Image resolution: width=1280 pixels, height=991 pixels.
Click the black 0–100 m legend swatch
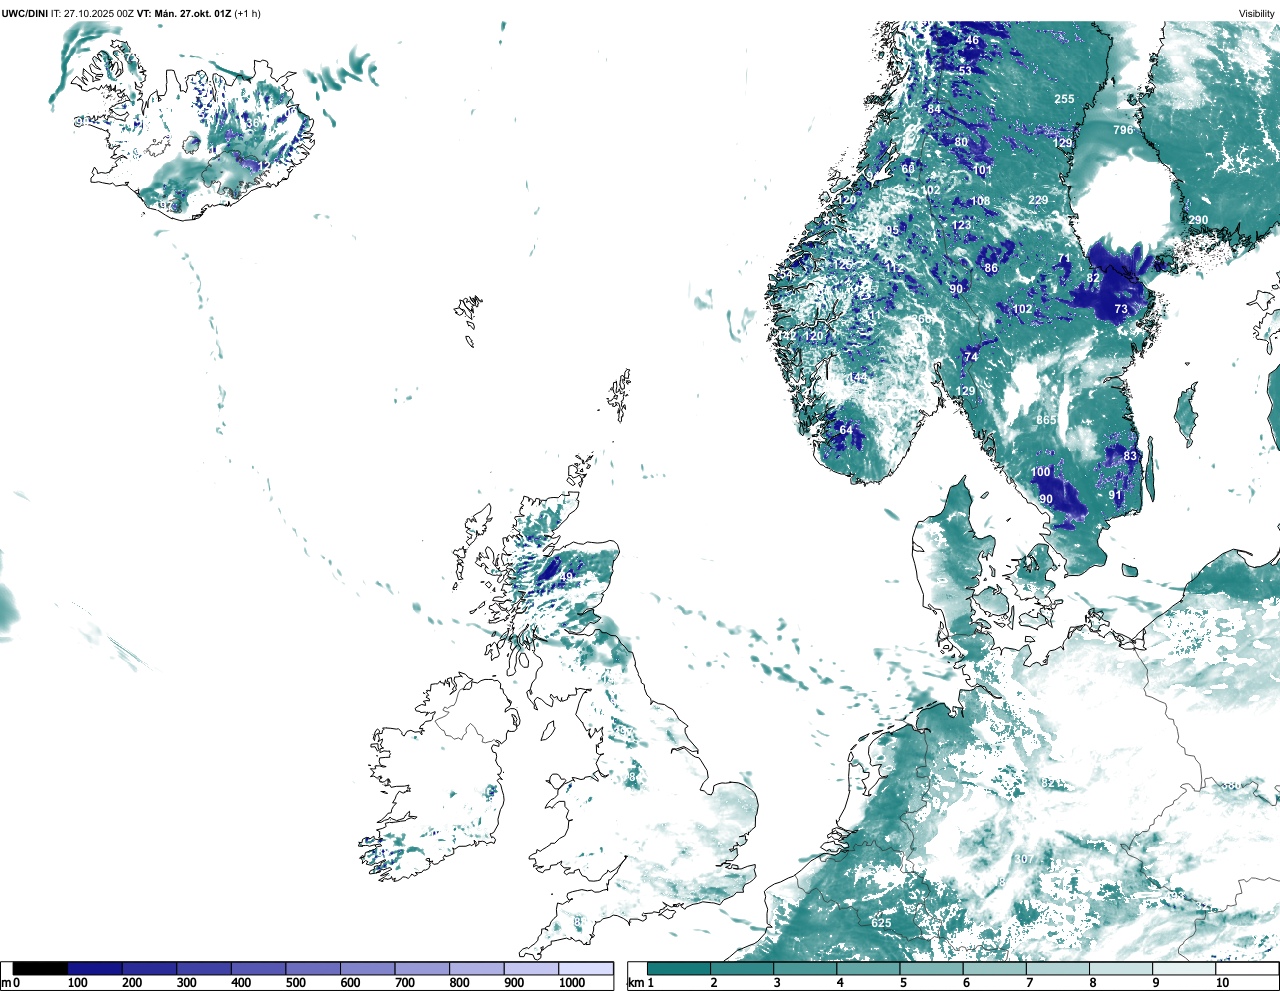point(40,968)
